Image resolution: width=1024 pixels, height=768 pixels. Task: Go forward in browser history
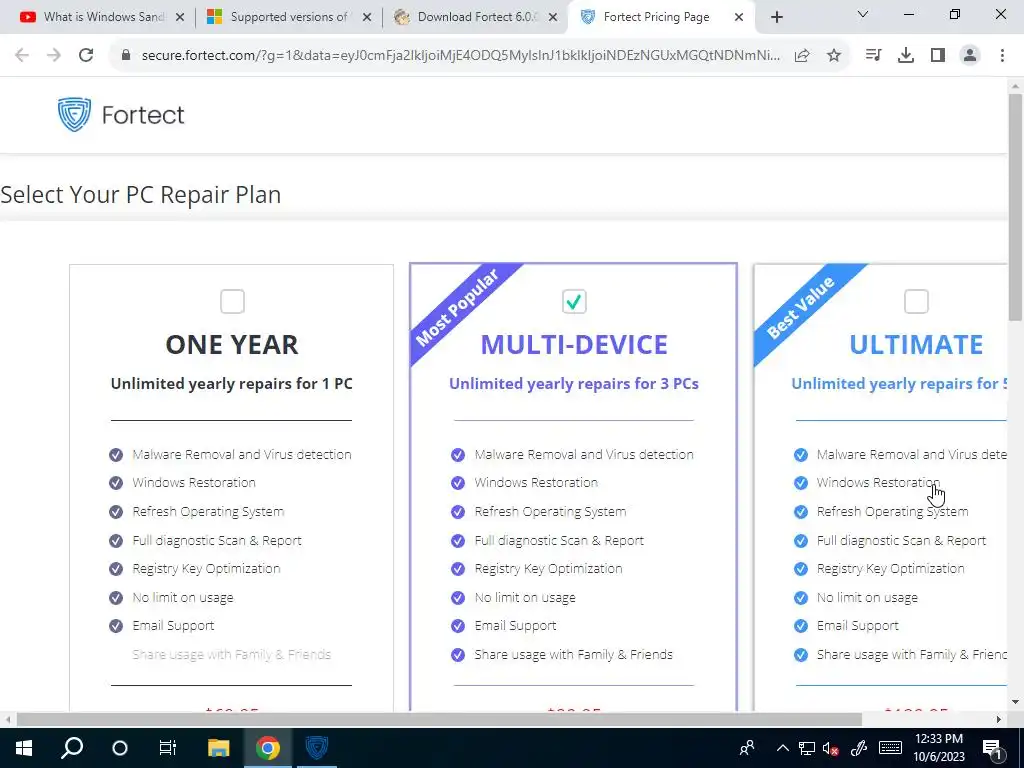click(54, 56)
